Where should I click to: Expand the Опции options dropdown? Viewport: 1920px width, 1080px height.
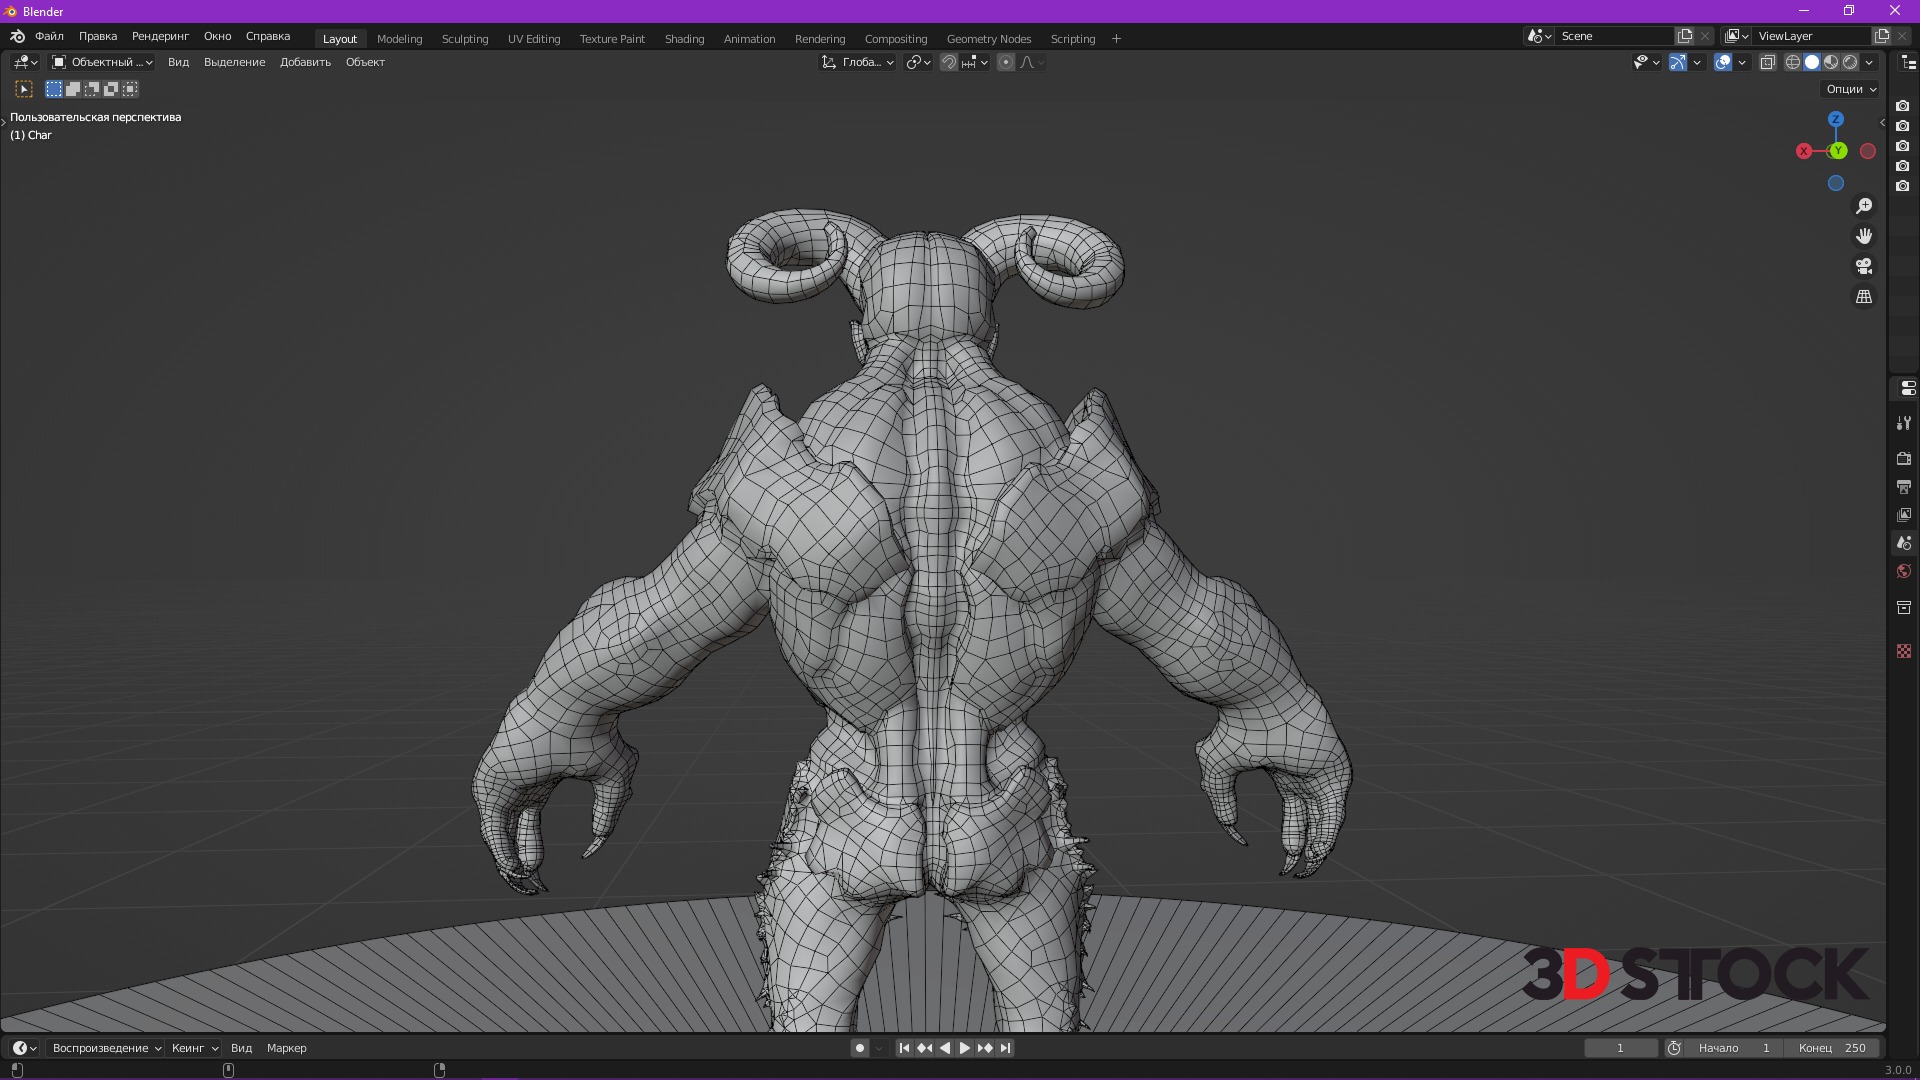pos(1851,89)
